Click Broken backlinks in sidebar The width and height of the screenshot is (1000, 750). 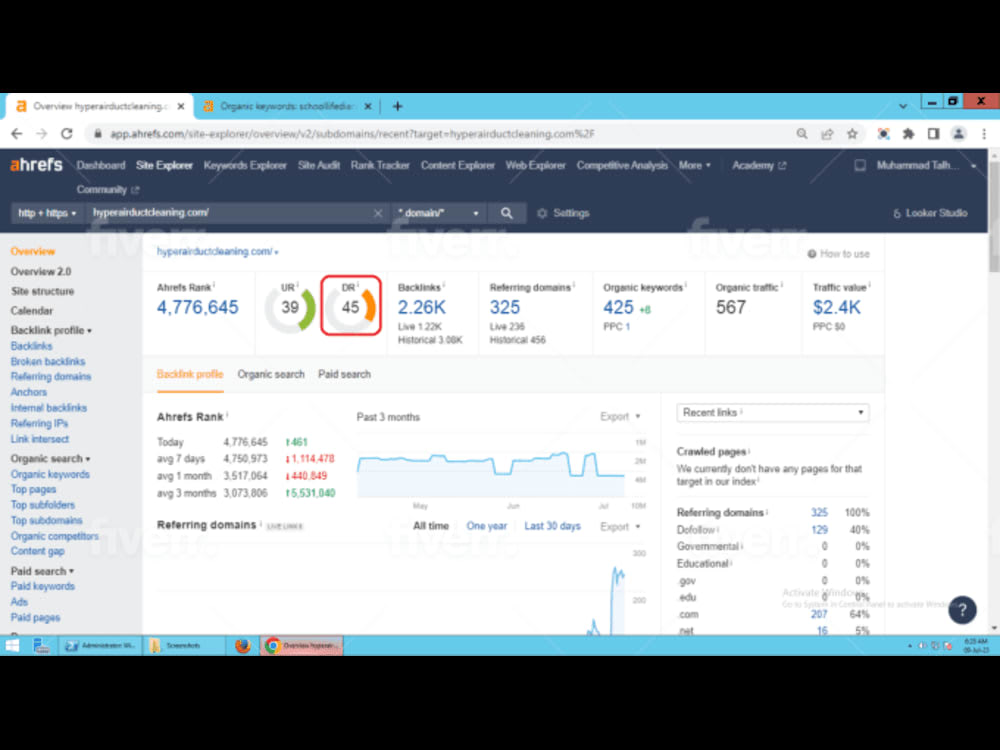click(x=48, y=362)
